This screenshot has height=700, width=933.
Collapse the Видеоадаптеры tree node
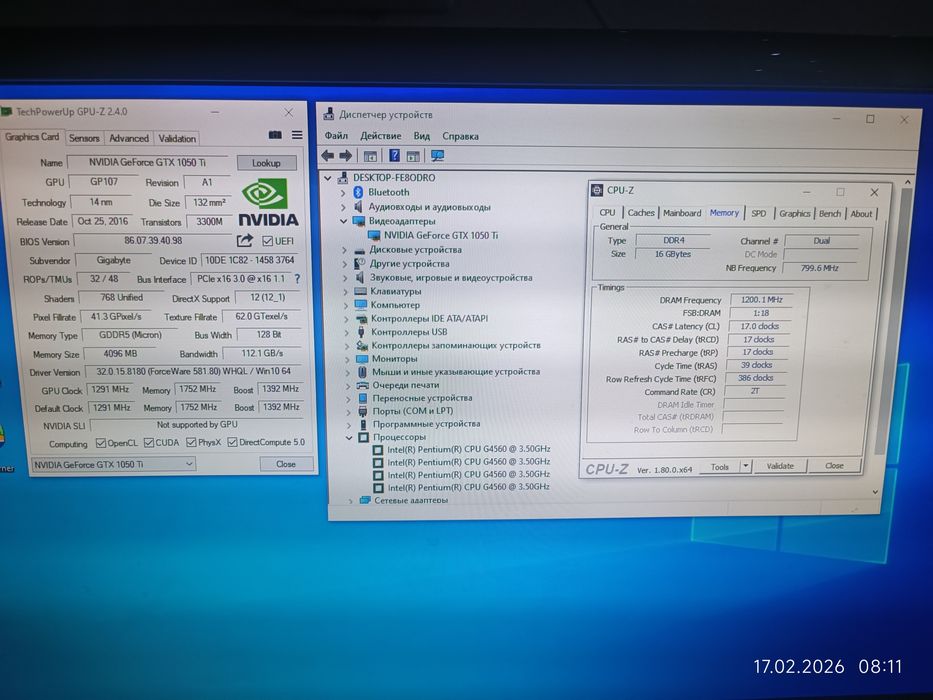tap(343, 221)
